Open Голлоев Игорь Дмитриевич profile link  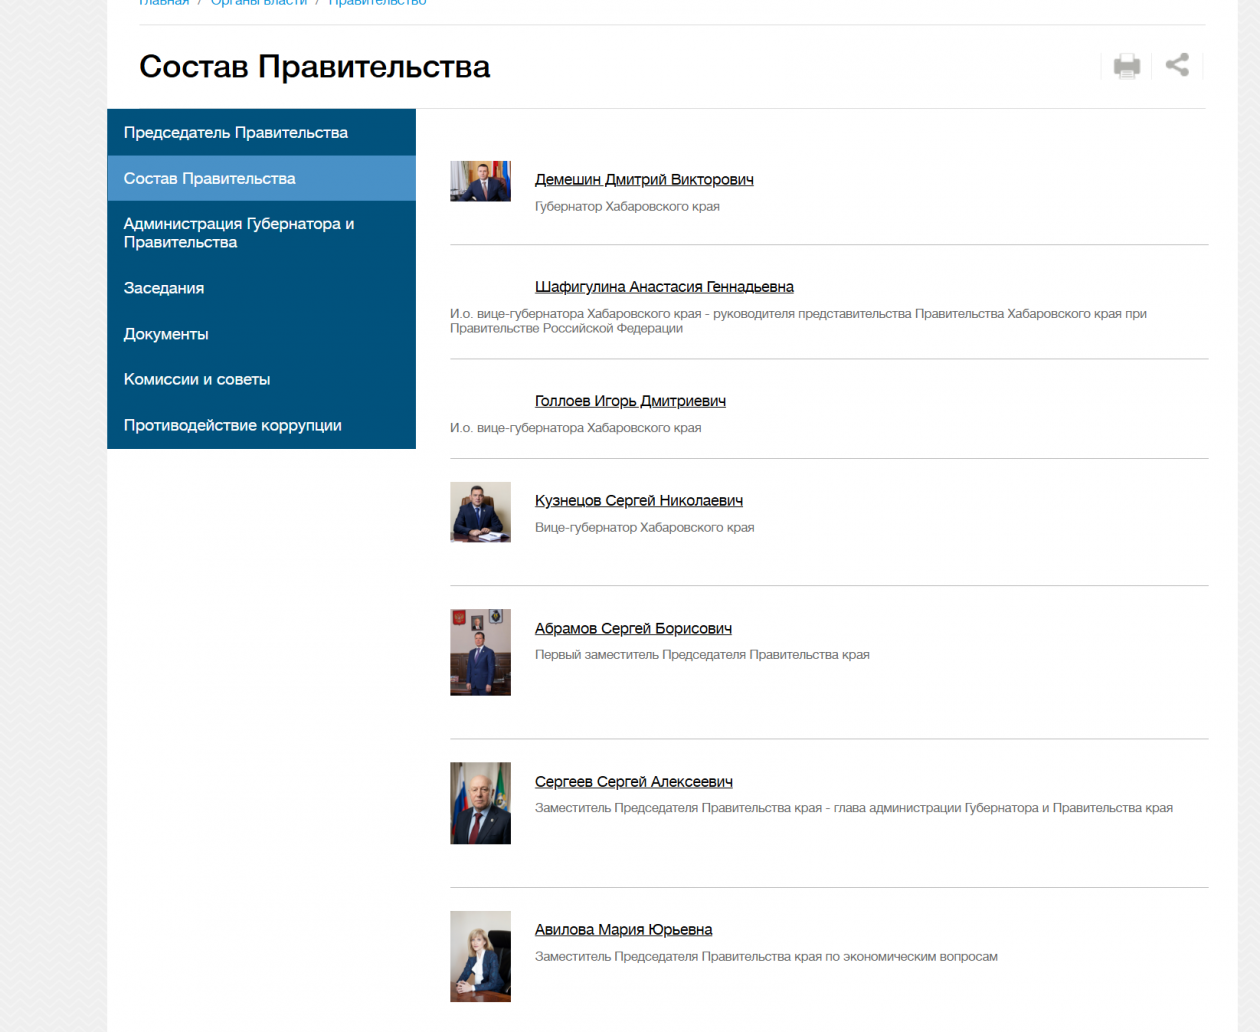[x=630, y=401]
